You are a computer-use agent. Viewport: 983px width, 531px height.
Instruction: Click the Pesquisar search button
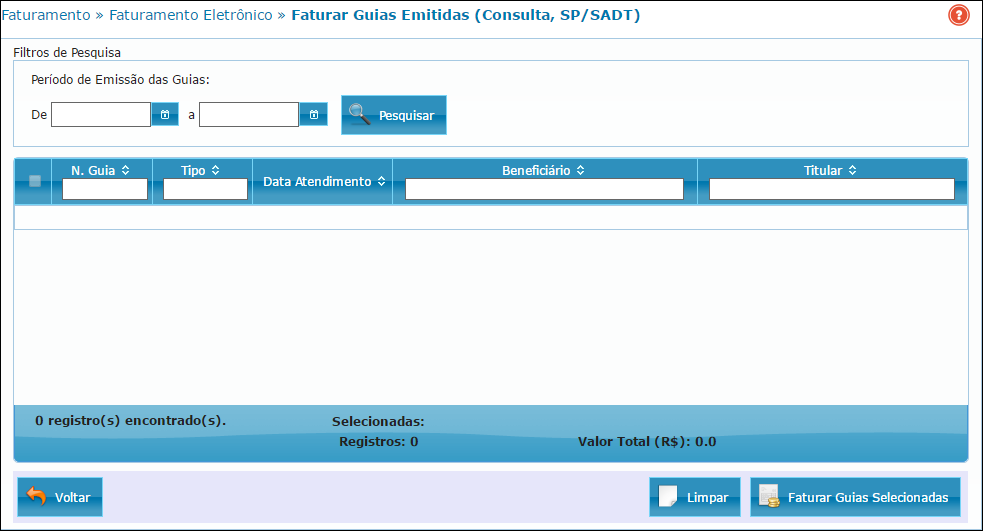point(393,115)
